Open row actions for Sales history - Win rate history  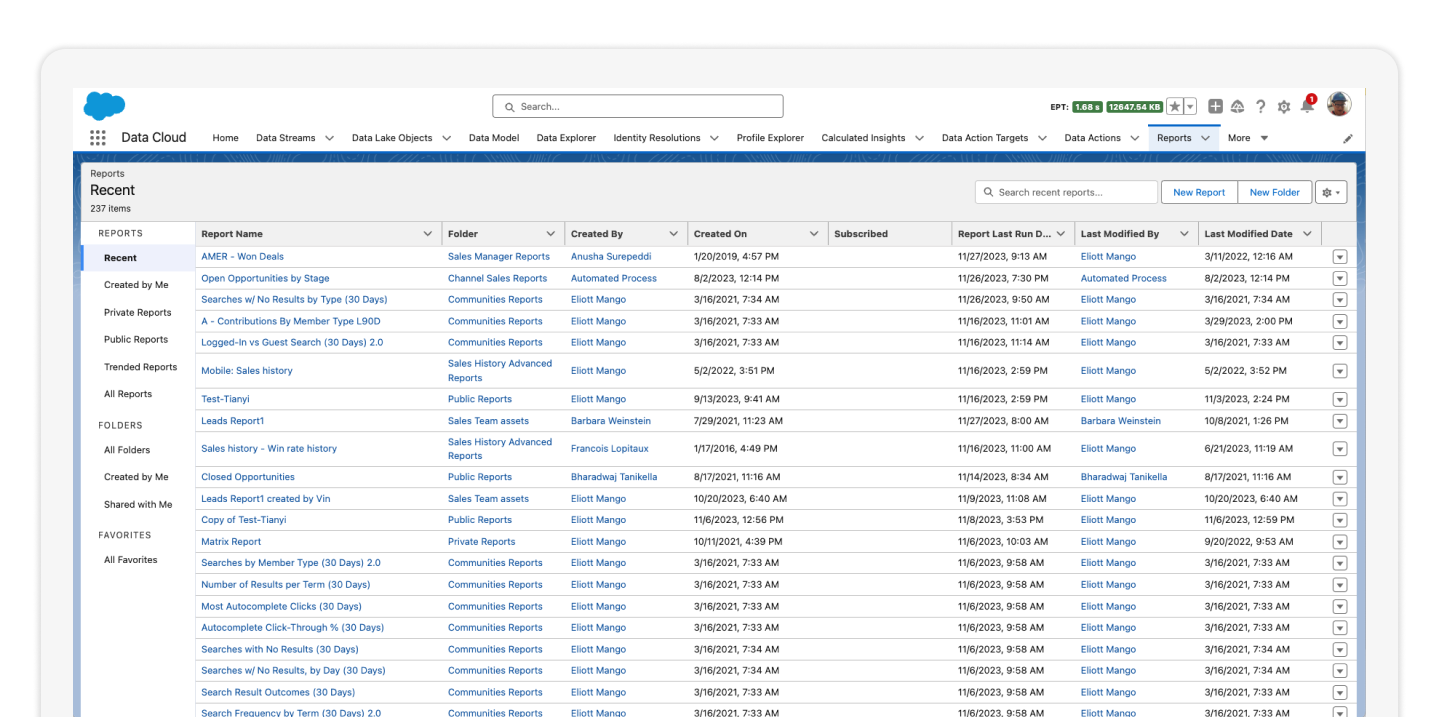pyautogui.click(x=1340, y=449)
